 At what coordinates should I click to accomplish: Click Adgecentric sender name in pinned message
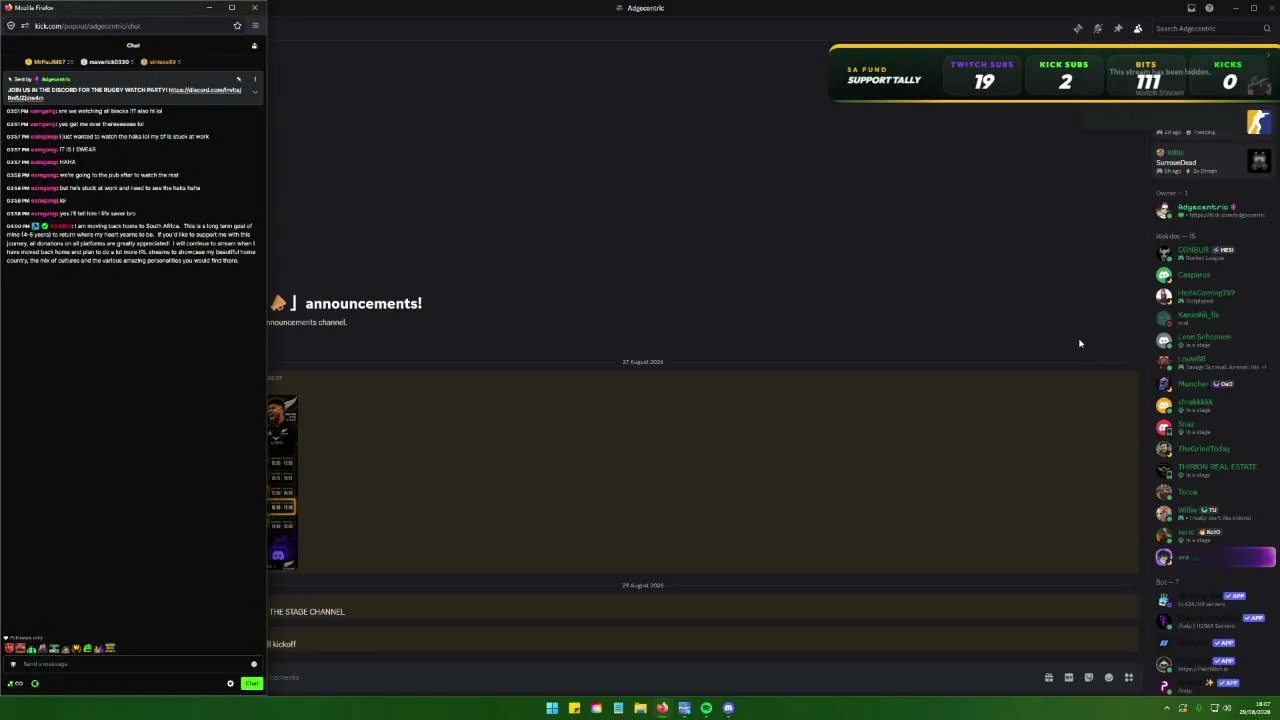coord(56,79)
